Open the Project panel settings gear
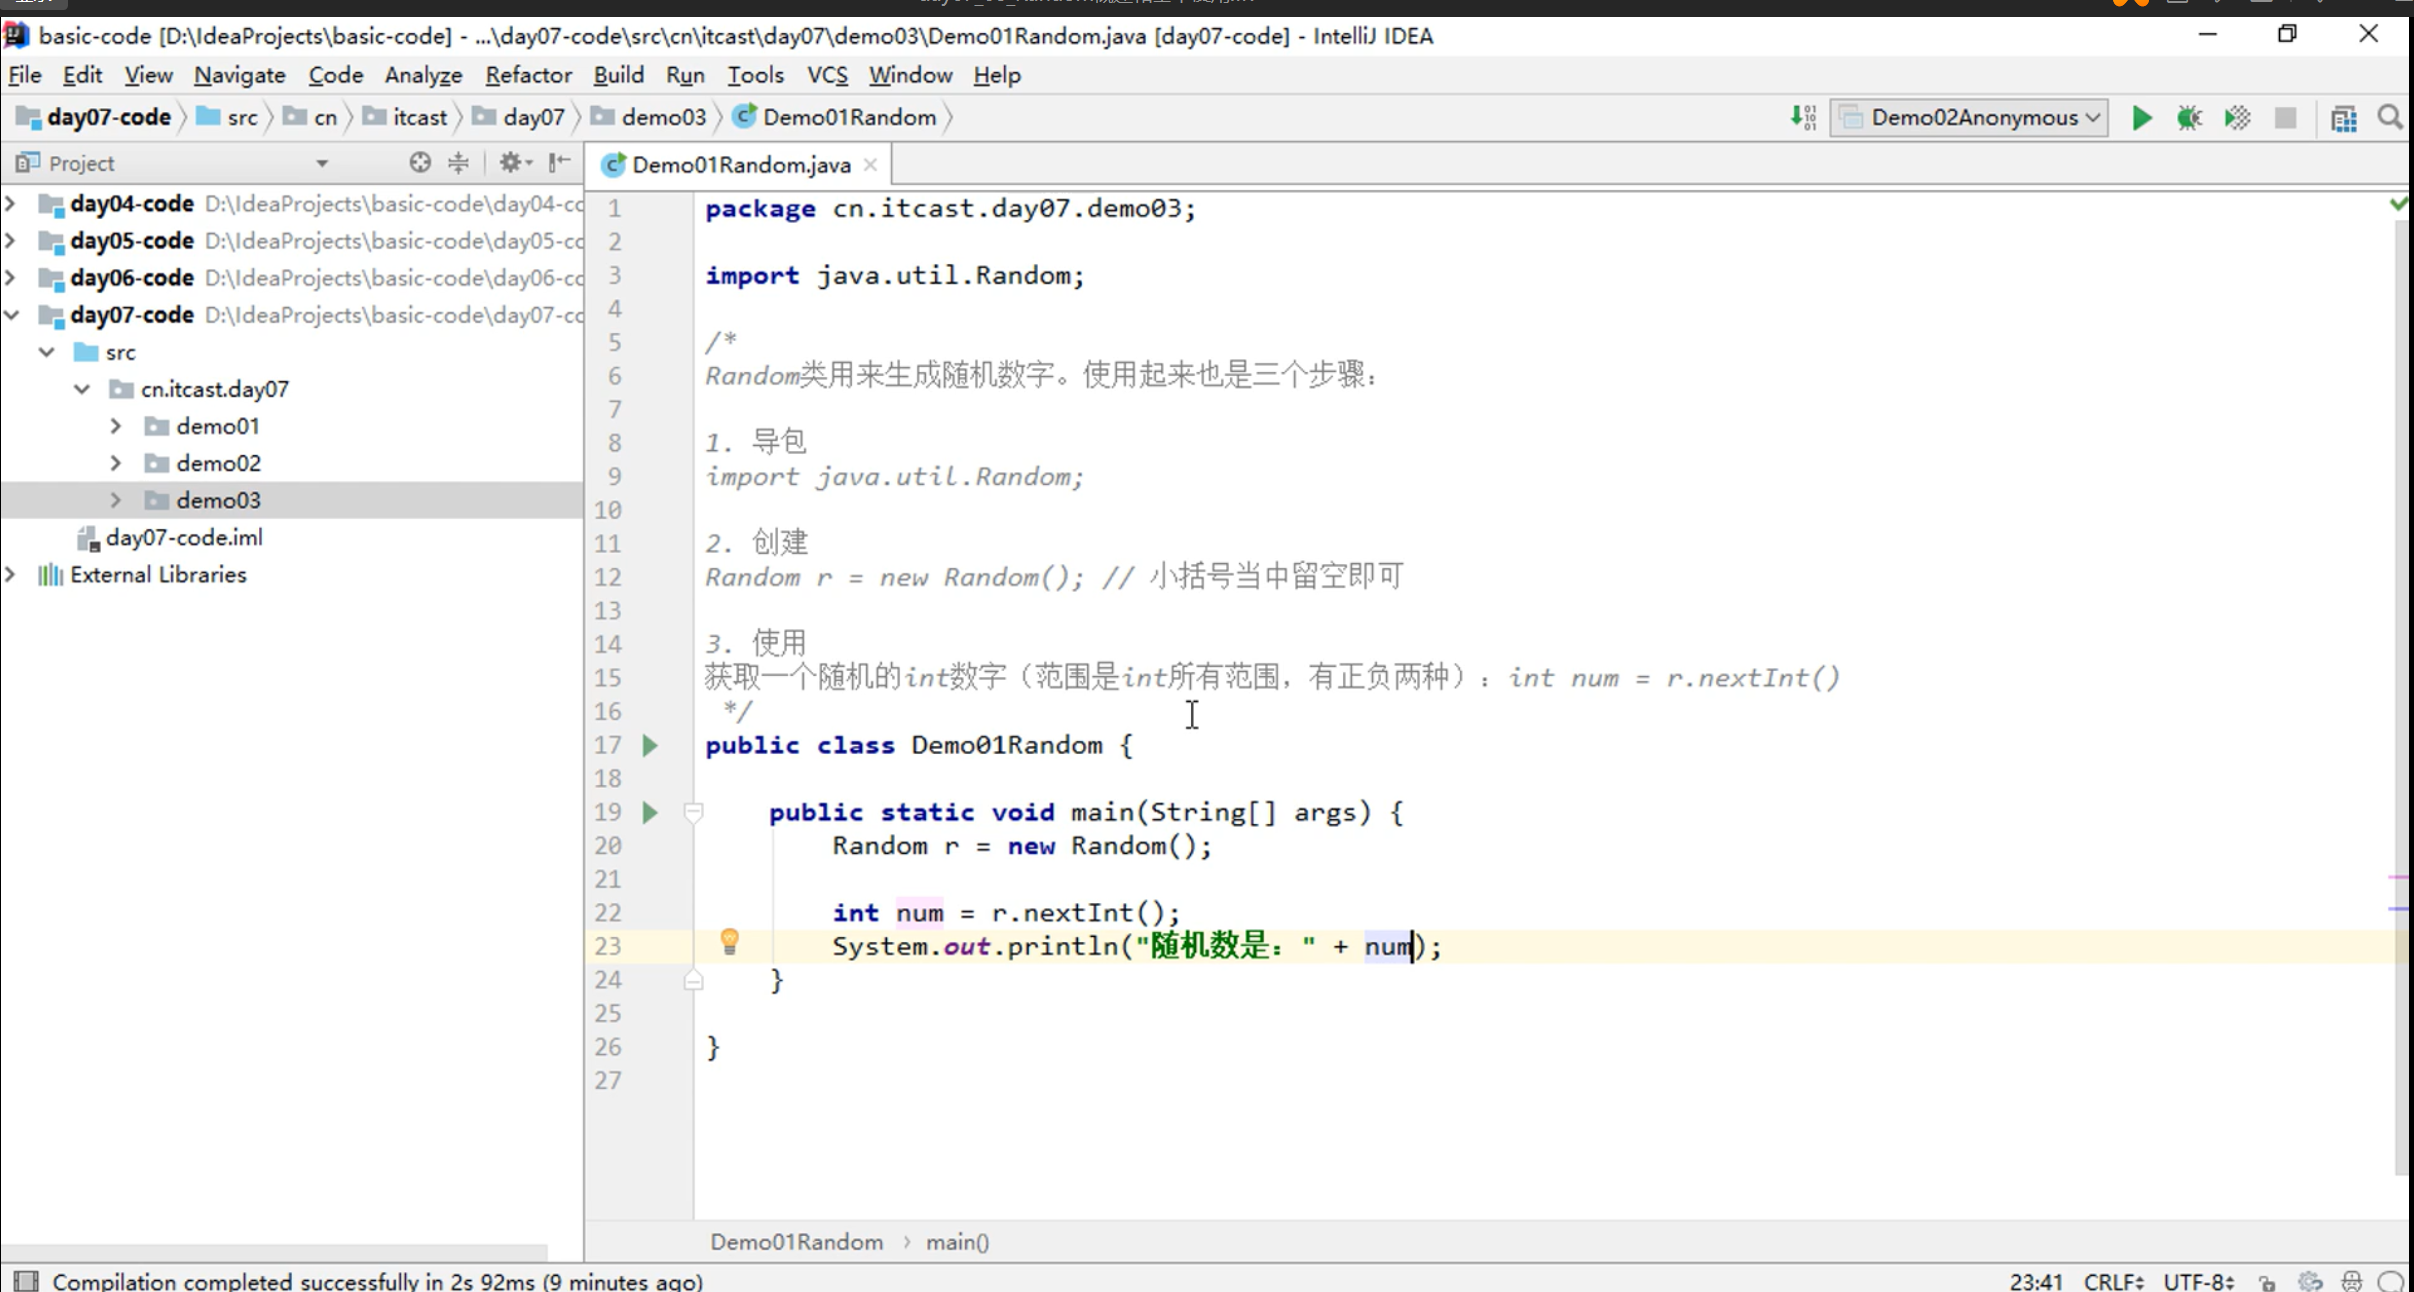This screenshot has height=1292, width=2414. coord(511,163)
